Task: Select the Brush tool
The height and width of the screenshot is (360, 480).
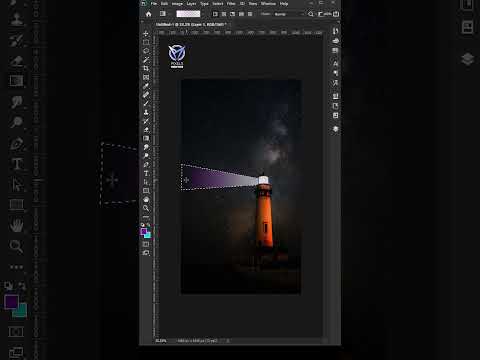Action: 146,103
